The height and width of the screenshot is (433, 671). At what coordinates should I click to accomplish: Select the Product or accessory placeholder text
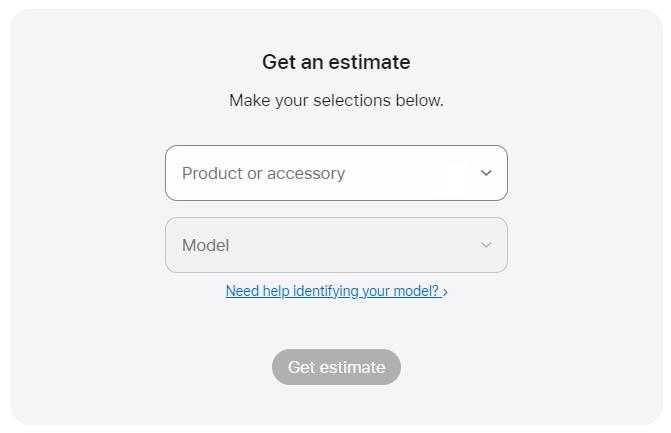coord(263,173)
